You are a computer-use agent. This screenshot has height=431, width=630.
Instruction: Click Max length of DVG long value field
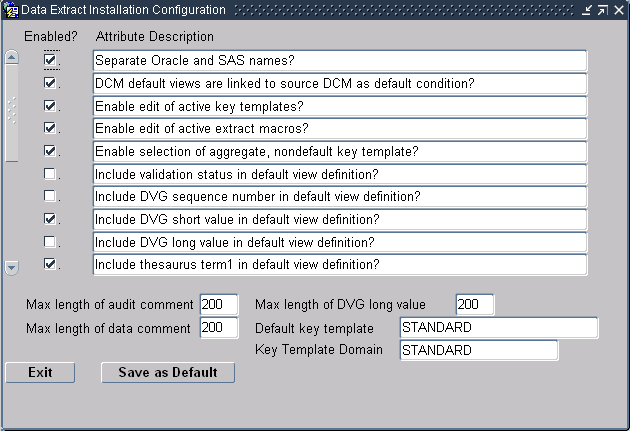(475, 304)
